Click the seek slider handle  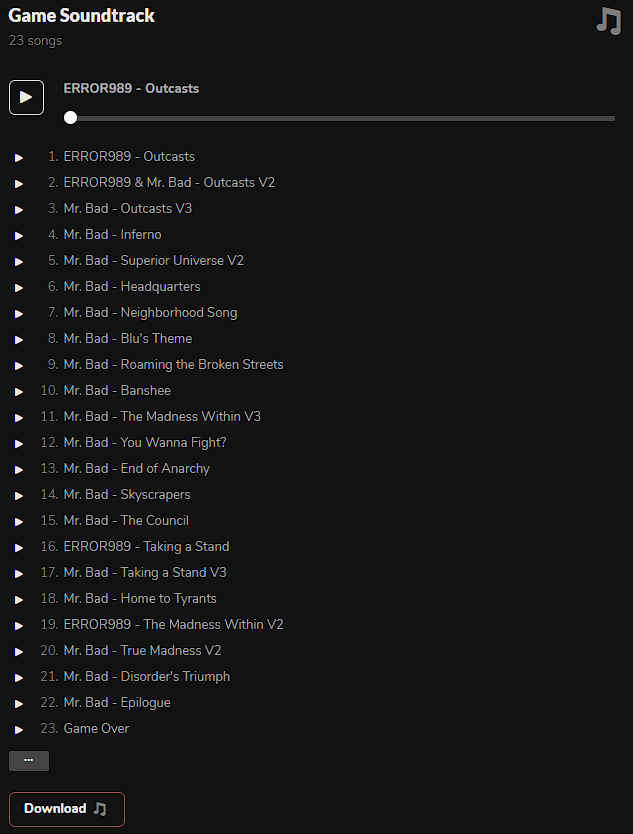point(70,118)
